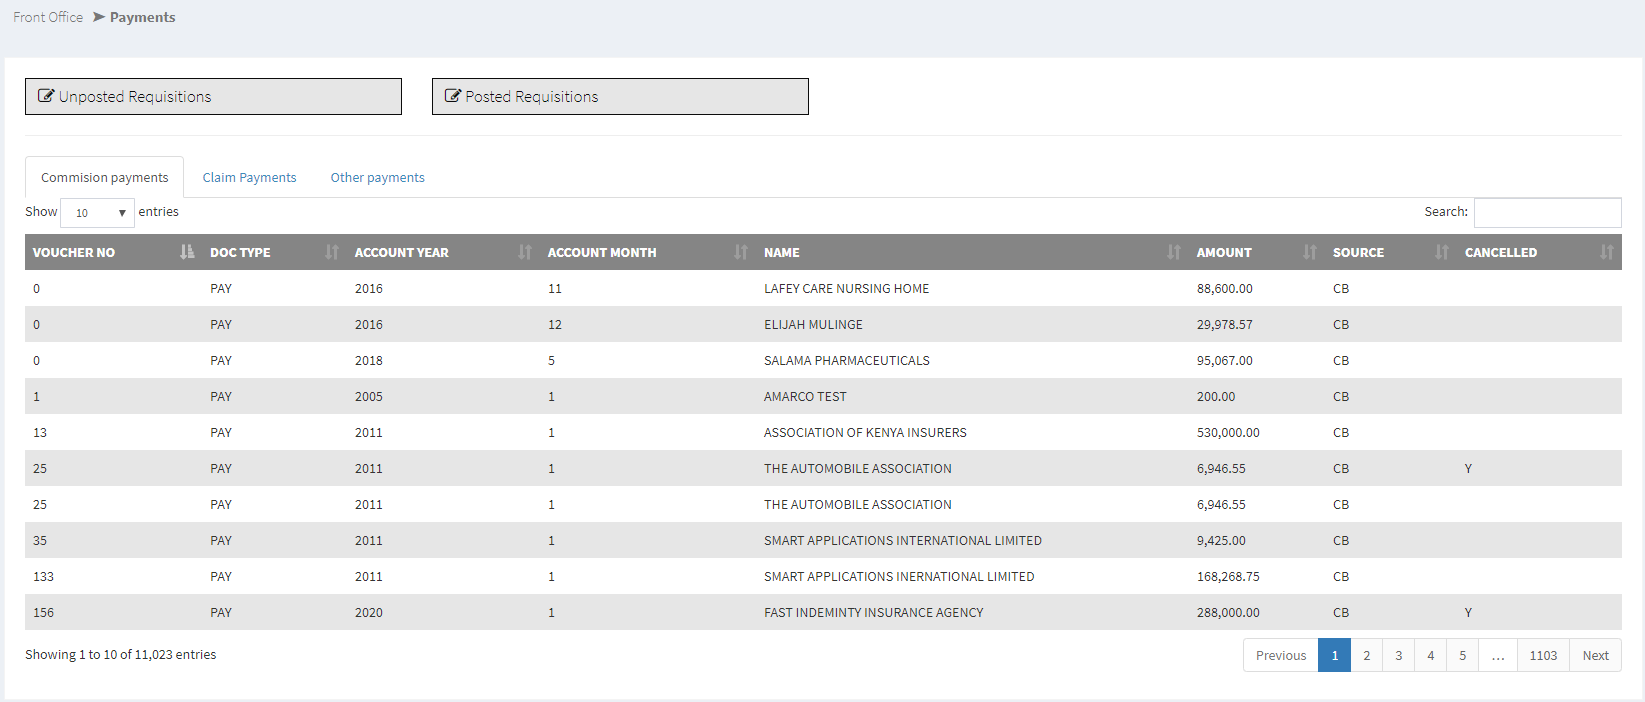Go to page 2 of results
Viewport: 1645px width, 702px height.
tap(1367, 656)
